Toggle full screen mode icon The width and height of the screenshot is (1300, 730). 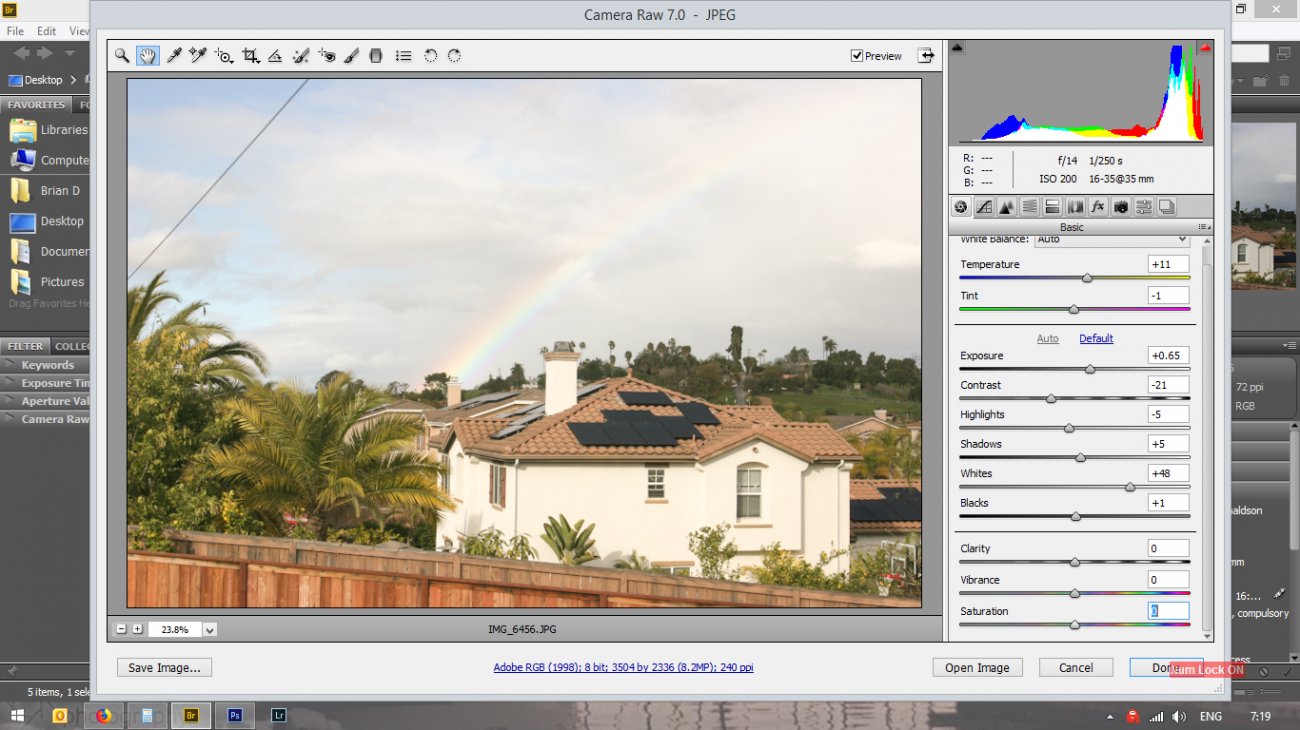(926, 56)
